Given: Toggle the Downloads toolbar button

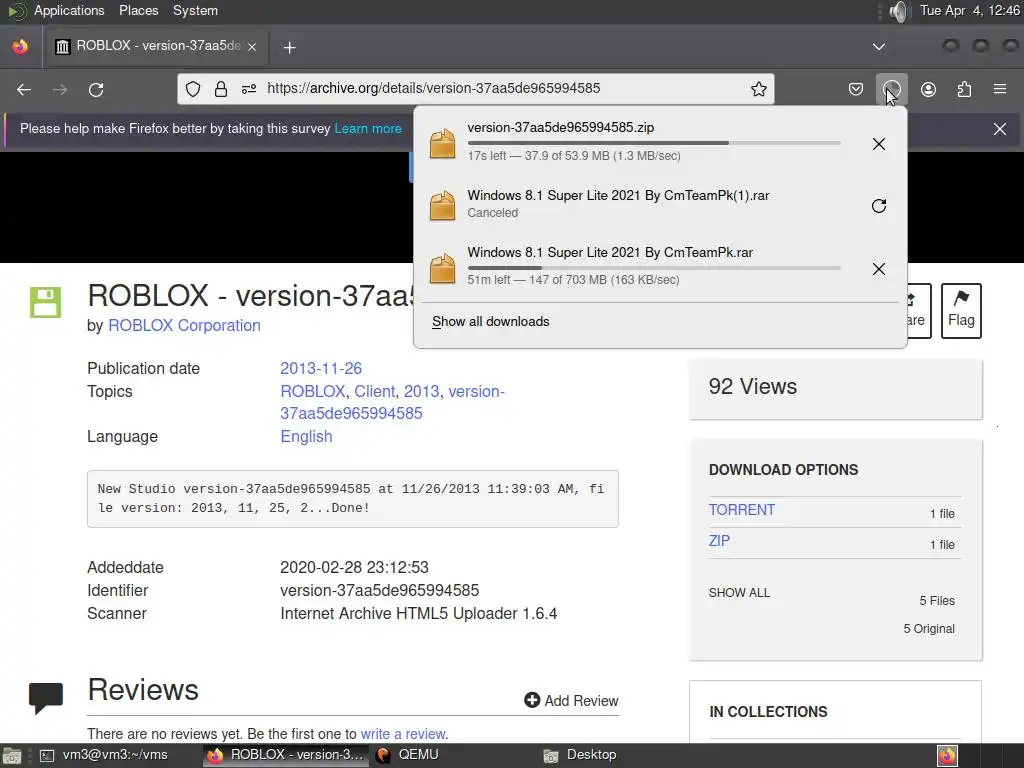Looking at the screenshot, I should [x=891, y=89].
